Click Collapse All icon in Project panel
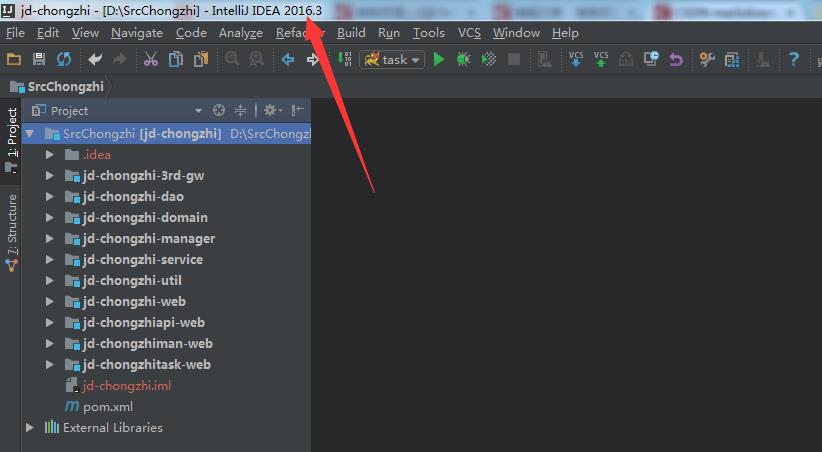This screenshot has width=822, height=452. click(240, 110)
